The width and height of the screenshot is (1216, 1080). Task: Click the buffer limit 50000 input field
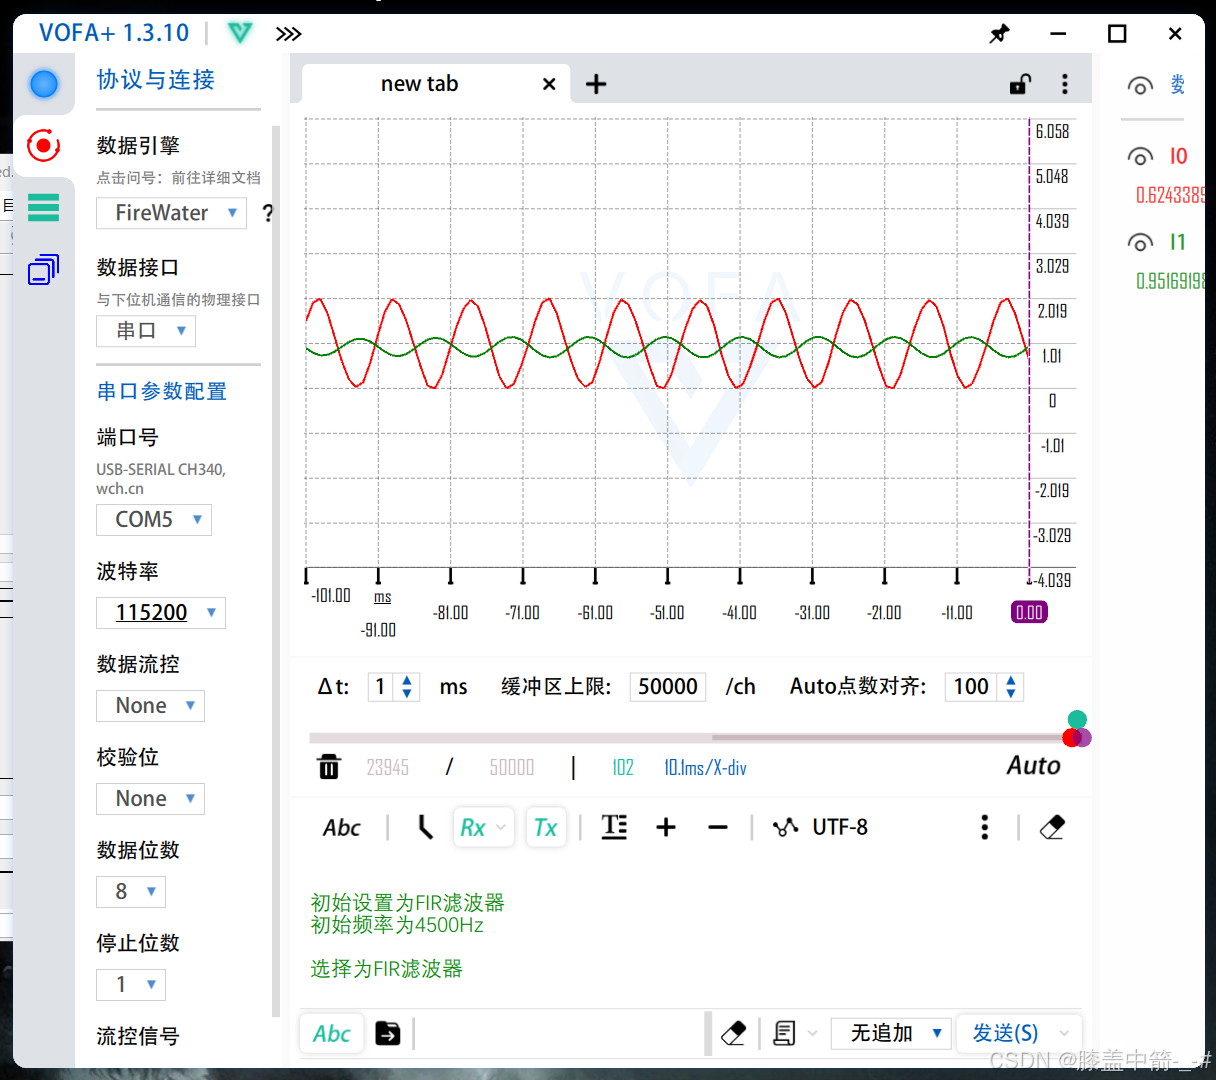click(x=667, y=687)
